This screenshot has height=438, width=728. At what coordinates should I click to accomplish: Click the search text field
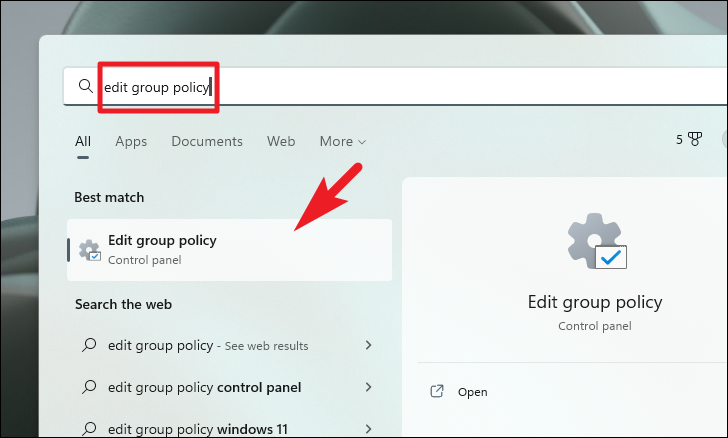pos(395,86)
